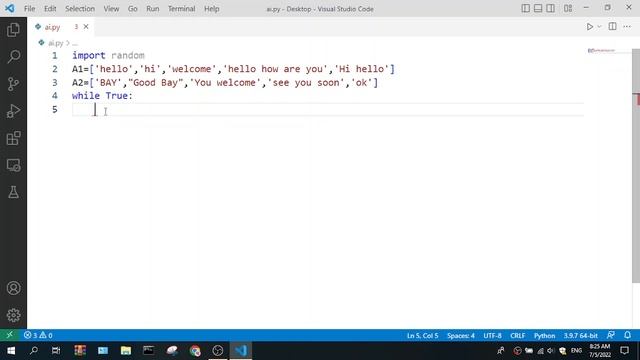Click the editor vertical scrollbar
Screen dimensions: 640x360
coord(636,165)
